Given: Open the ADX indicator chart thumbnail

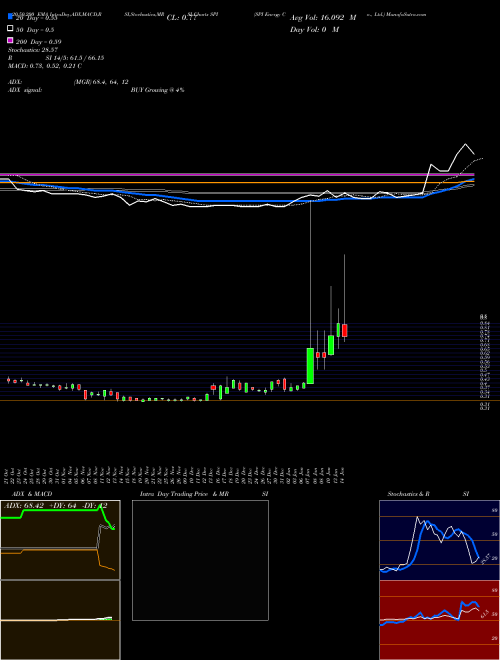Looking at the screenshot, I should (60, 540).
